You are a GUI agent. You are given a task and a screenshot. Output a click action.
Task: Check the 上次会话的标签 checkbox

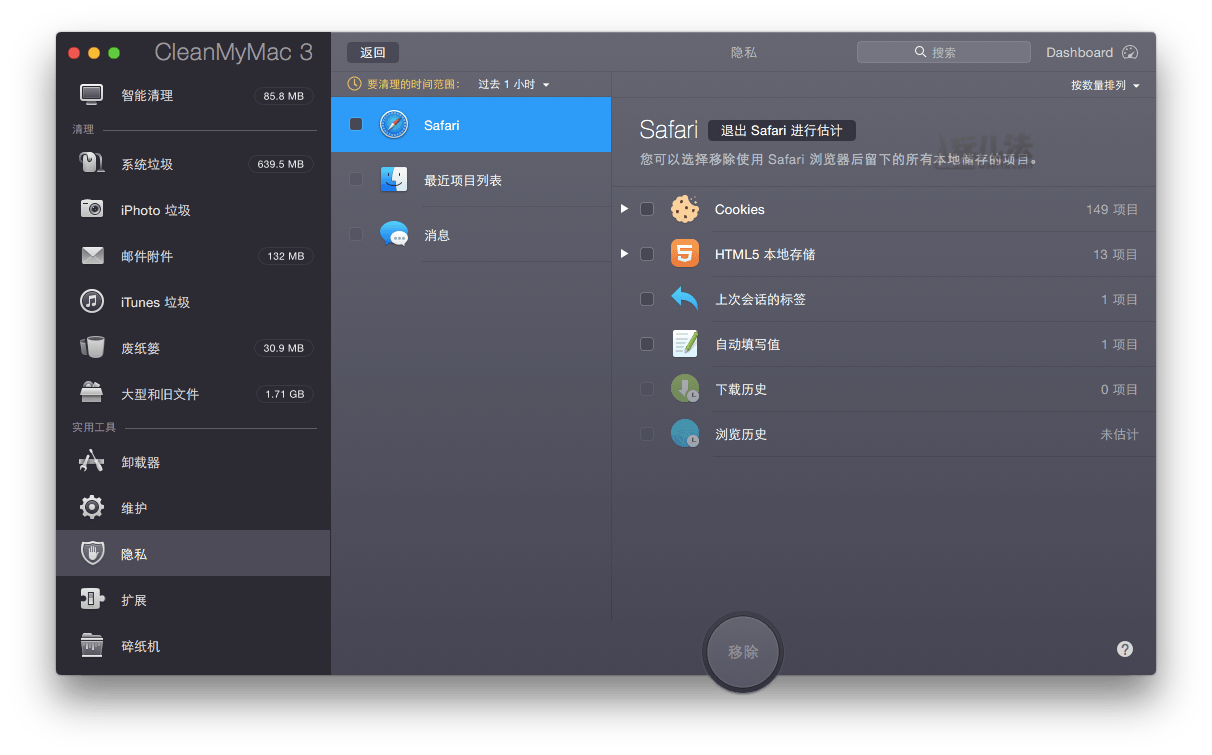[647, 299]
